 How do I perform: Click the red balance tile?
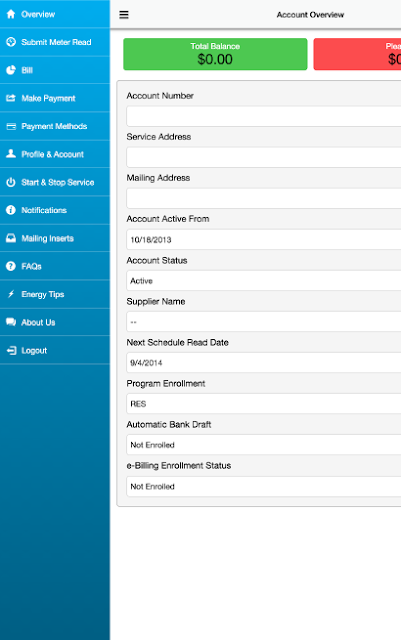[357, 54]
